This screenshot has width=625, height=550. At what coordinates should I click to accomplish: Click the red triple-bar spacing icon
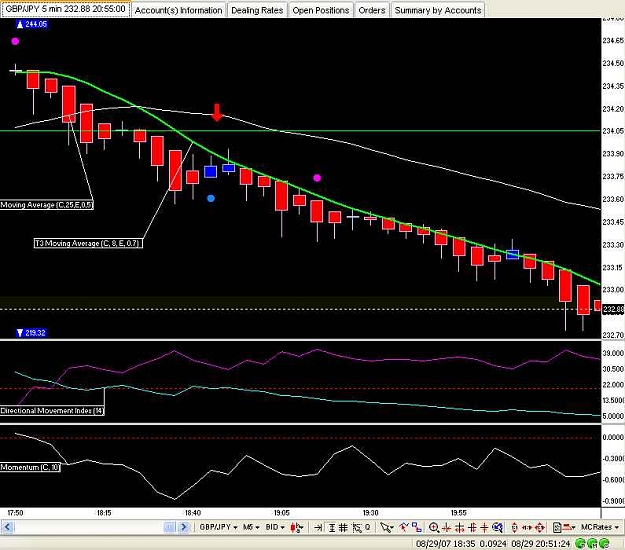pyautogui.click(x=472, y=528)
